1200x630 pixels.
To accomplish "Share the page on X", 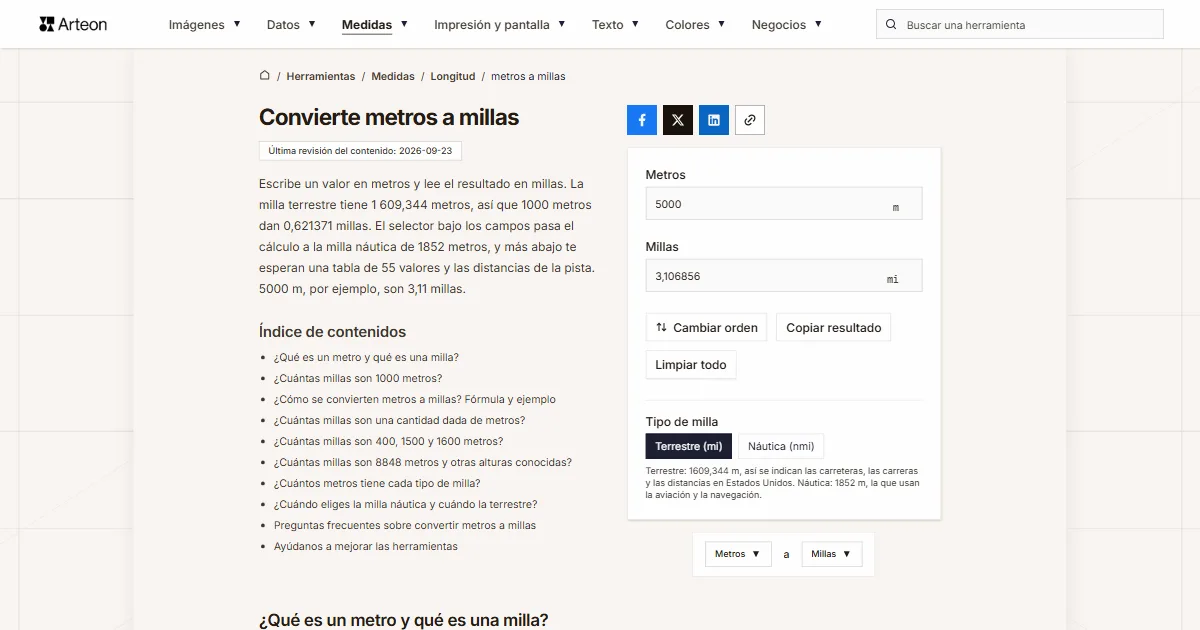I will 678,120.
